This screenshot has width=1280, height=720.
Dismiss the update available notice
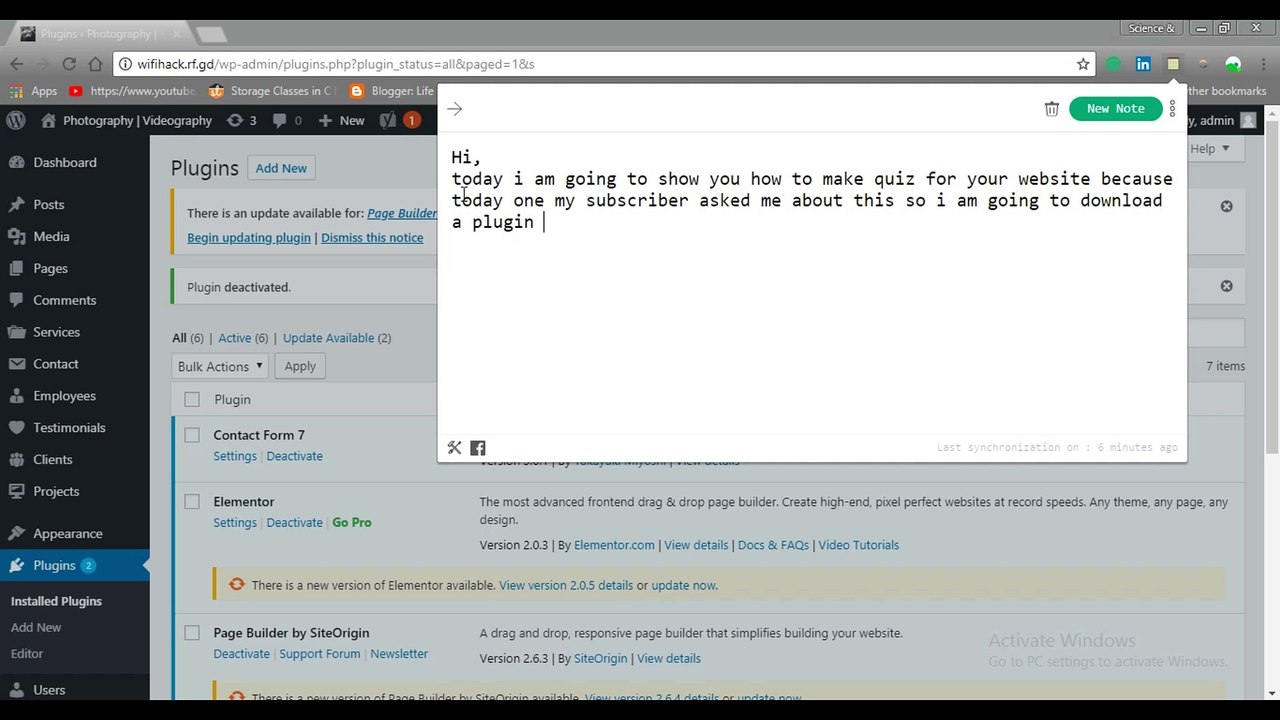(x=1226, y=206)
